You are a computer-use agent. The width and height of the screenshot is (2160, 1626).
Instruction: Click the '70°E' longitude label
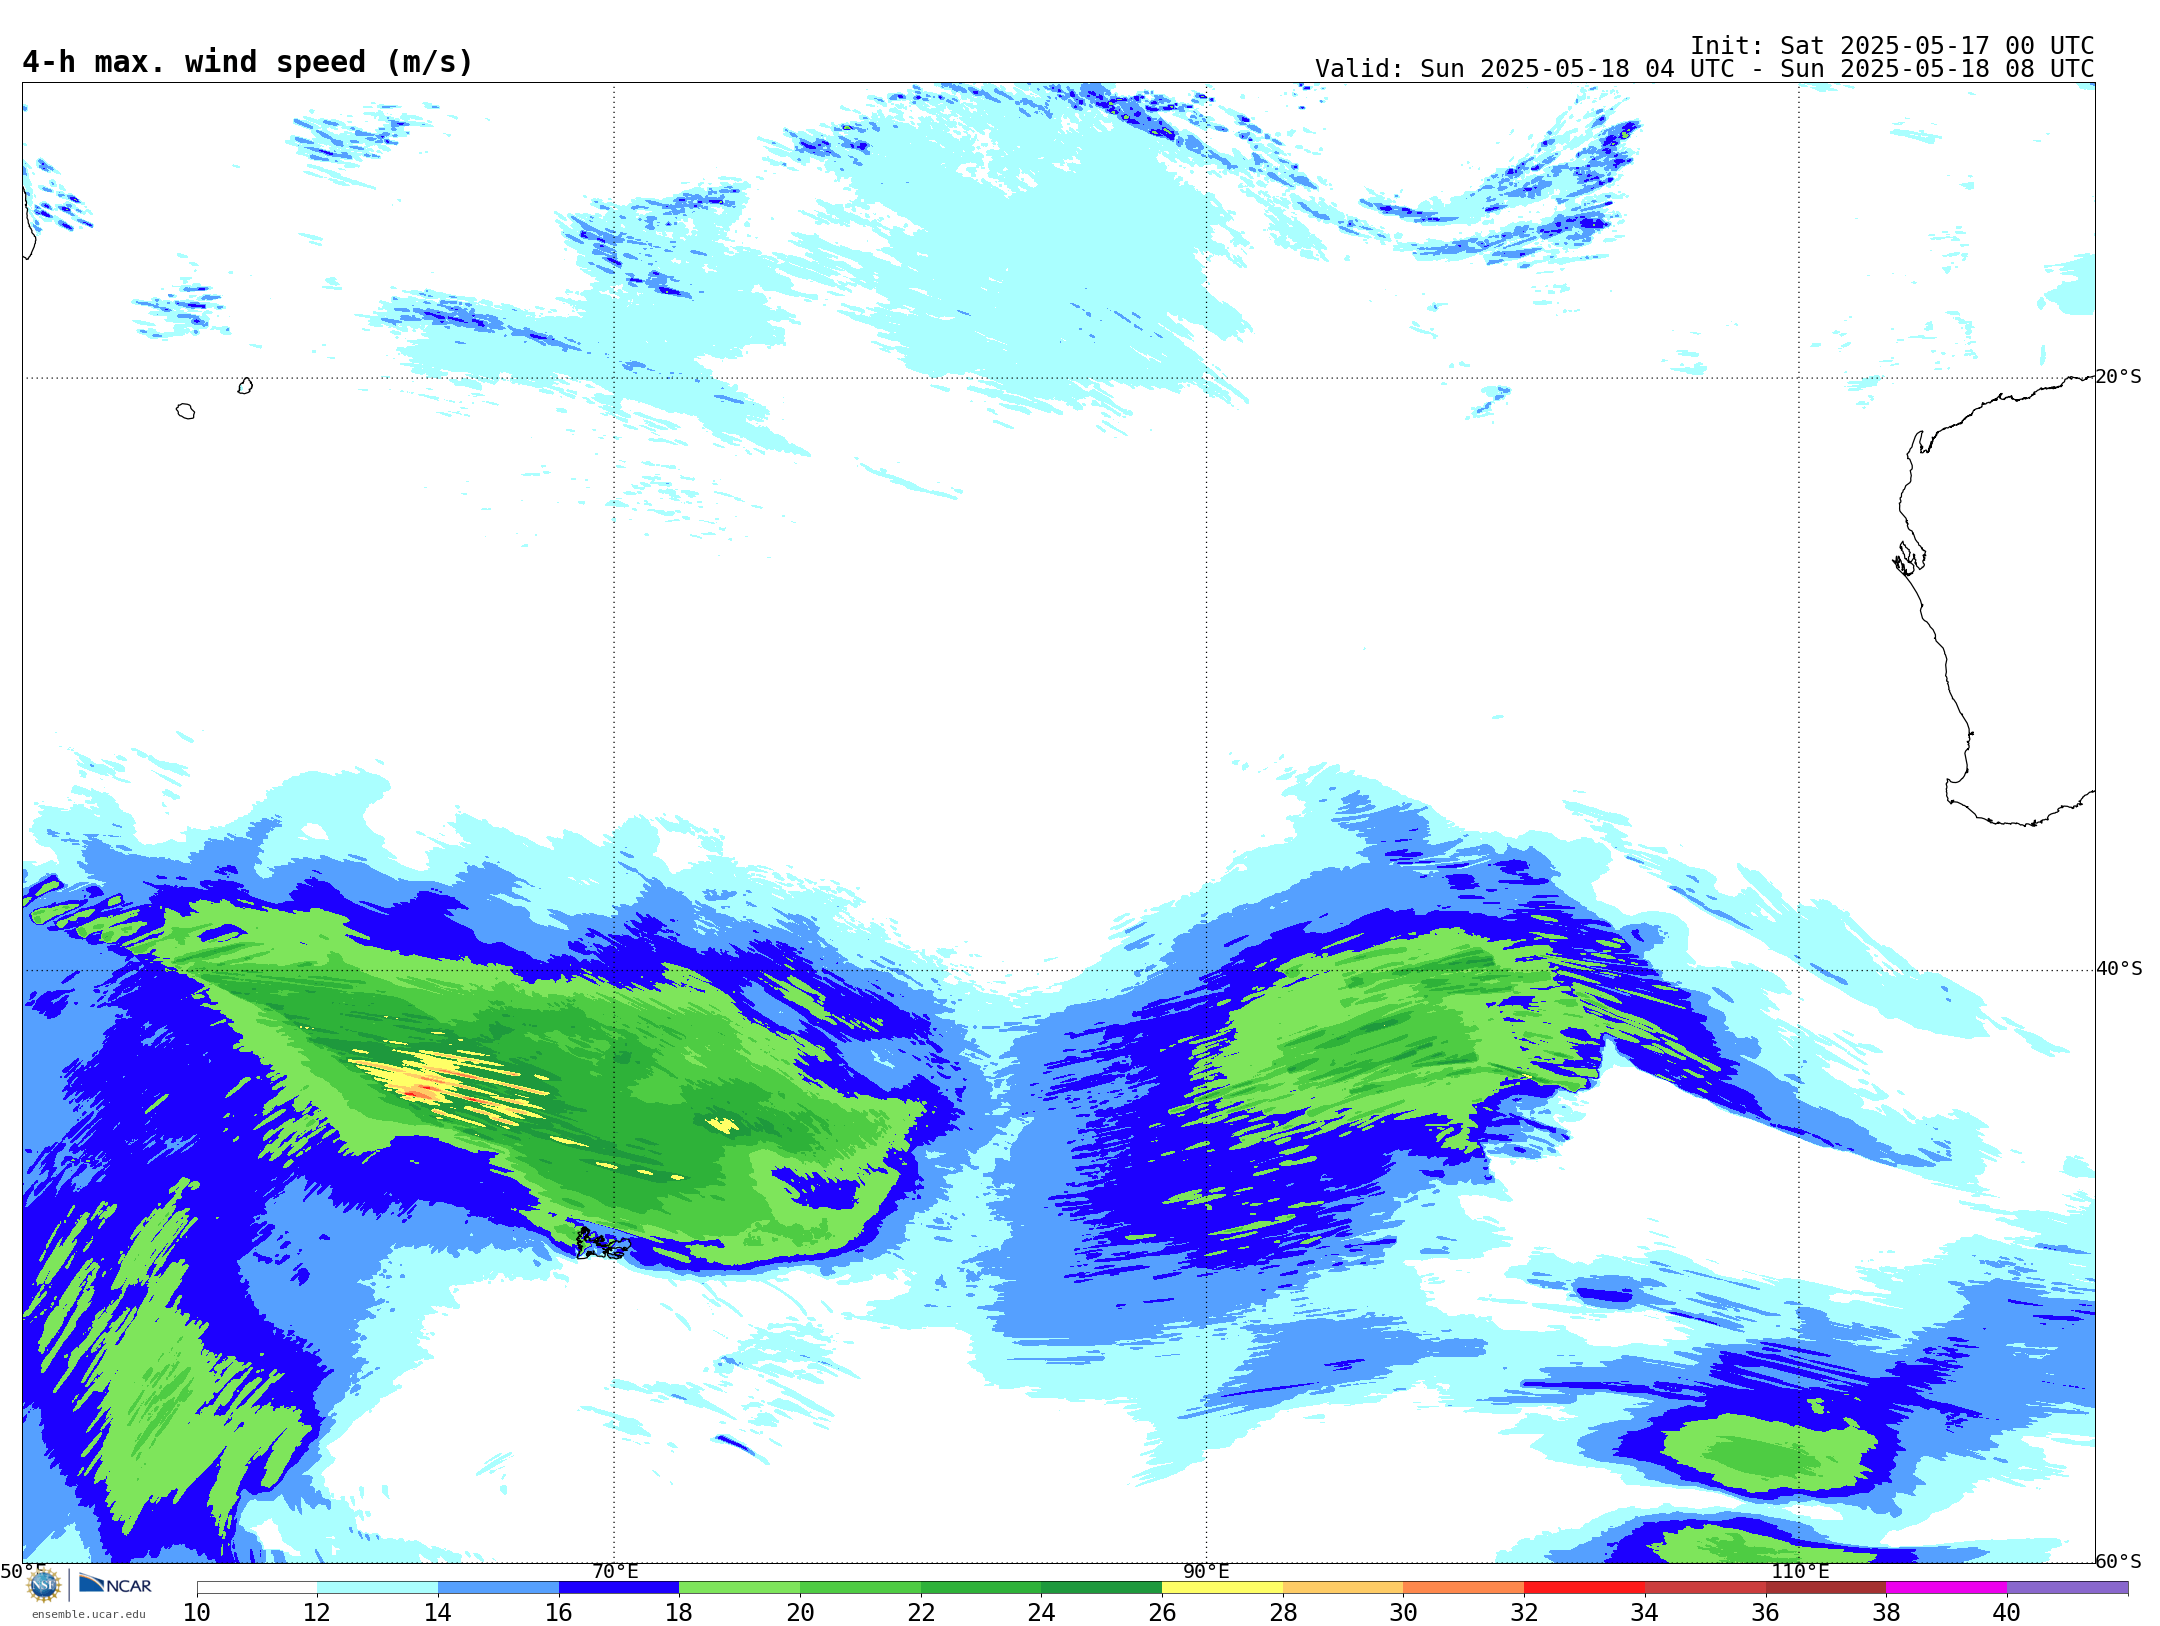point(615,1571)
